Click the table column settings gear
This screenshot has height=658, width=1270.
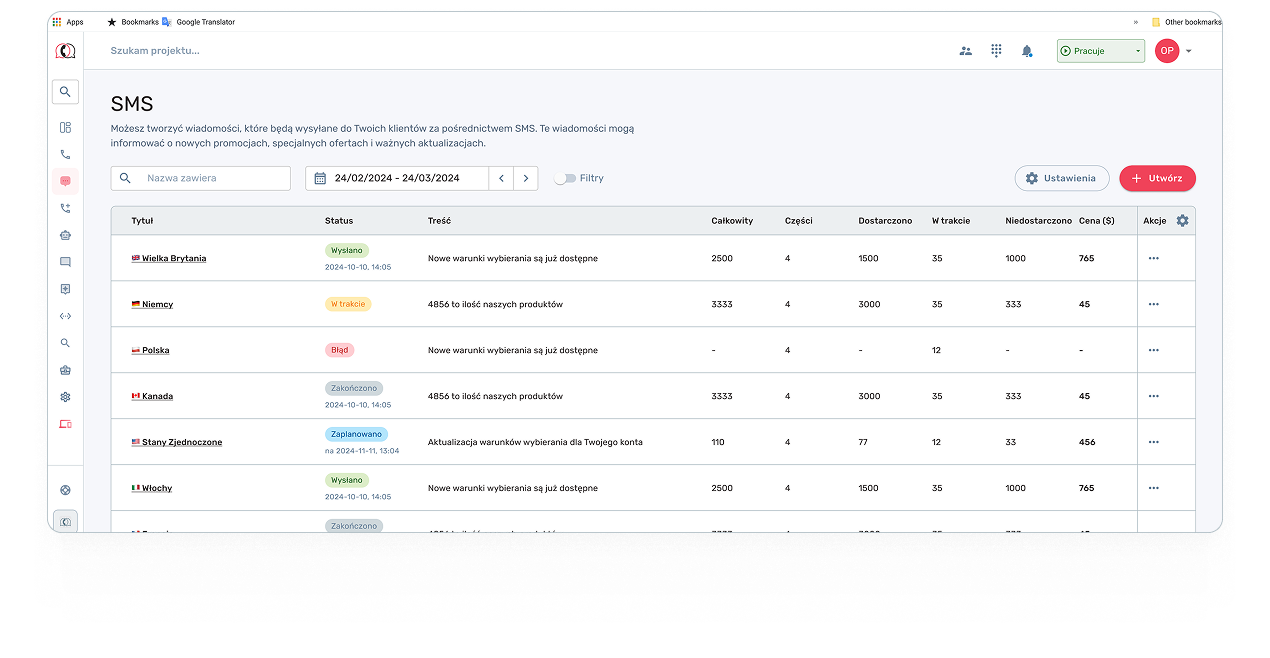[1182, 221]
